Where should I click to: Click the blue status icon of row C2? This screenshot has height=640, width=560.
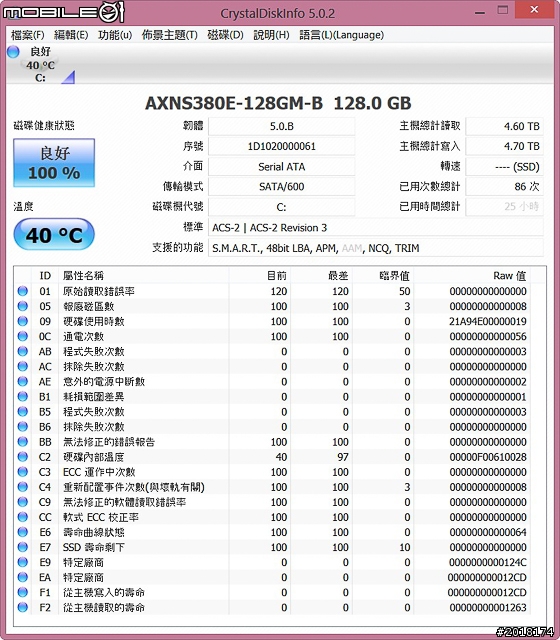pyautogui.click(x=22, y=457)
